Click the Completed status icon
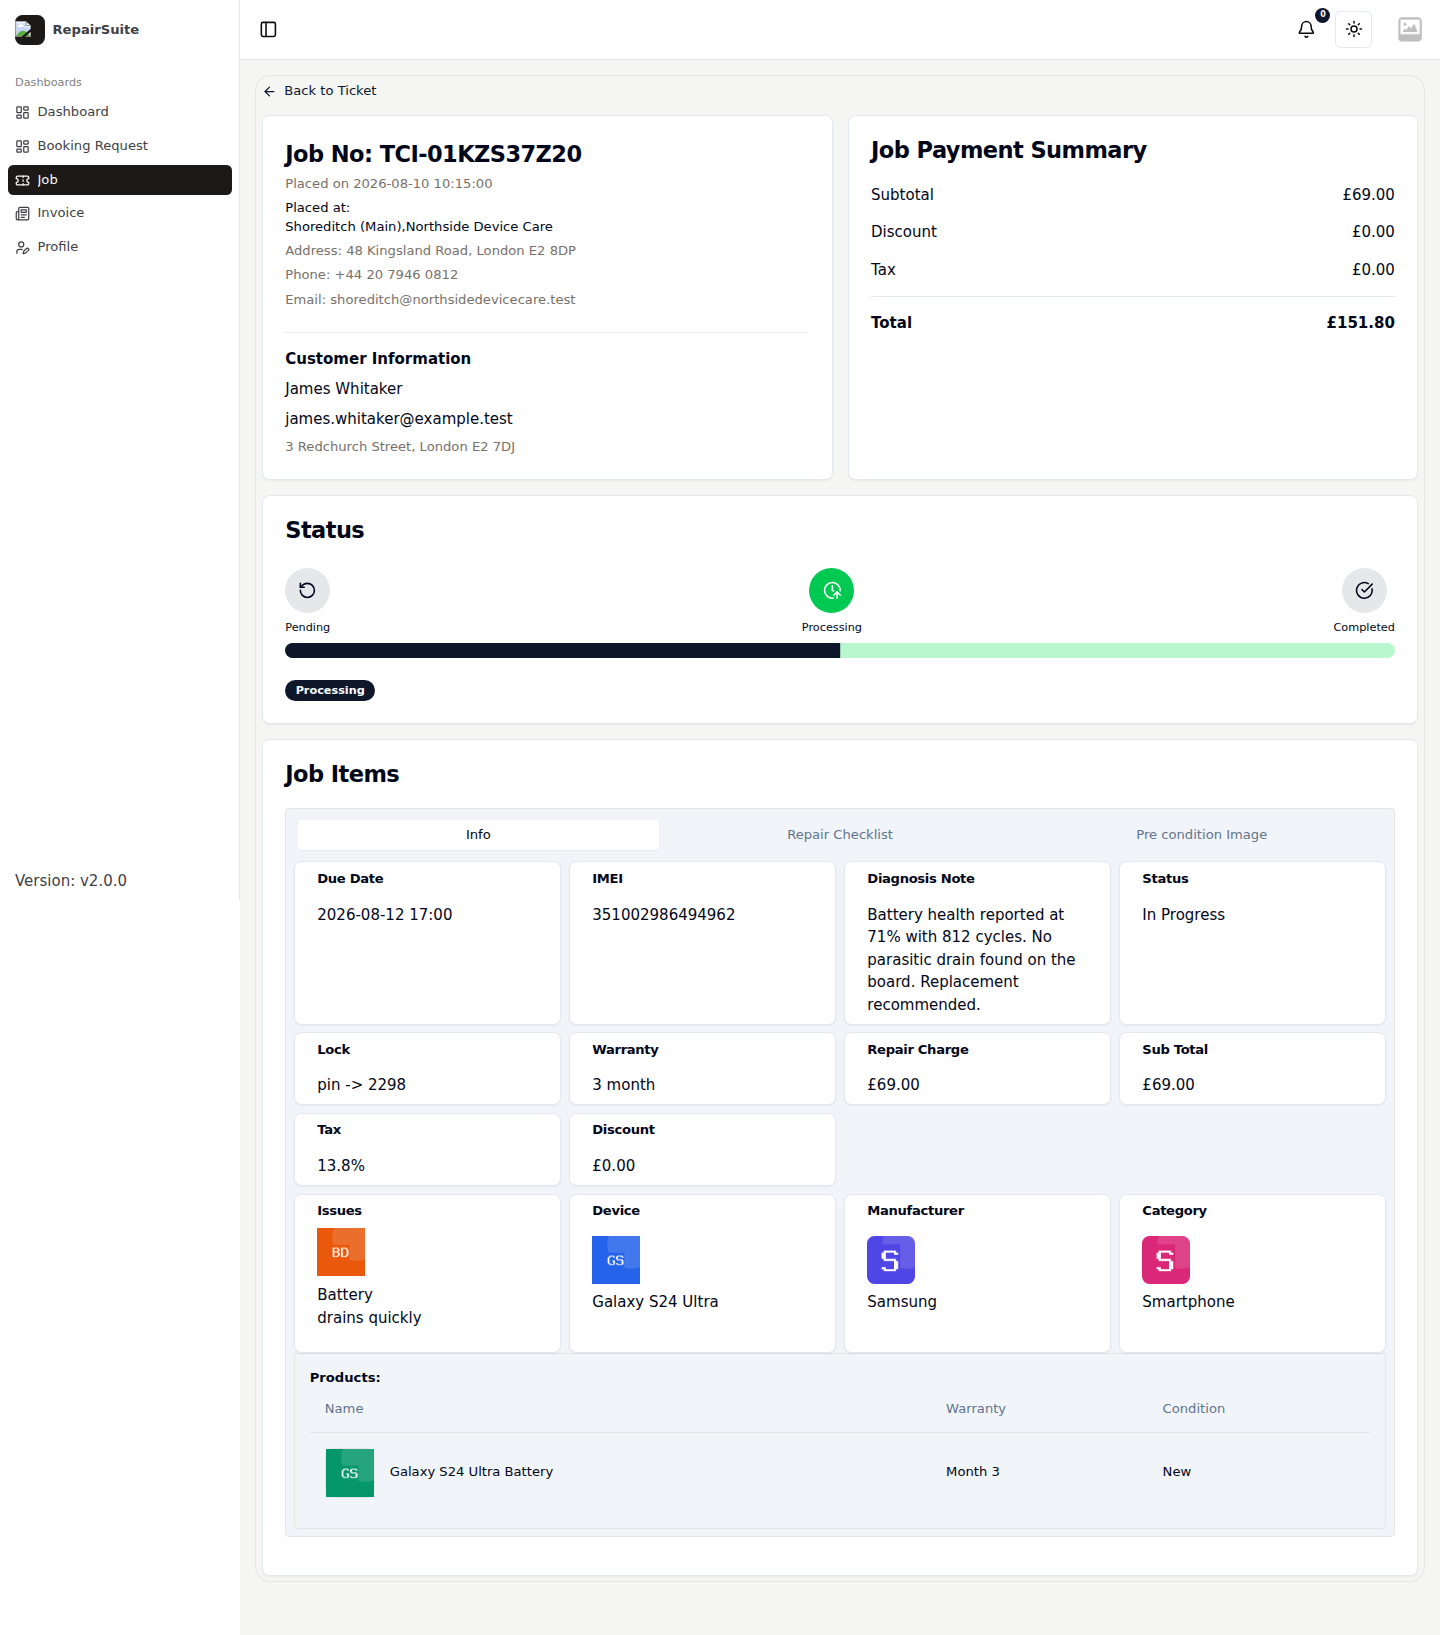The height and width of the screenshot is (1635, 1440). (1364, 590)
